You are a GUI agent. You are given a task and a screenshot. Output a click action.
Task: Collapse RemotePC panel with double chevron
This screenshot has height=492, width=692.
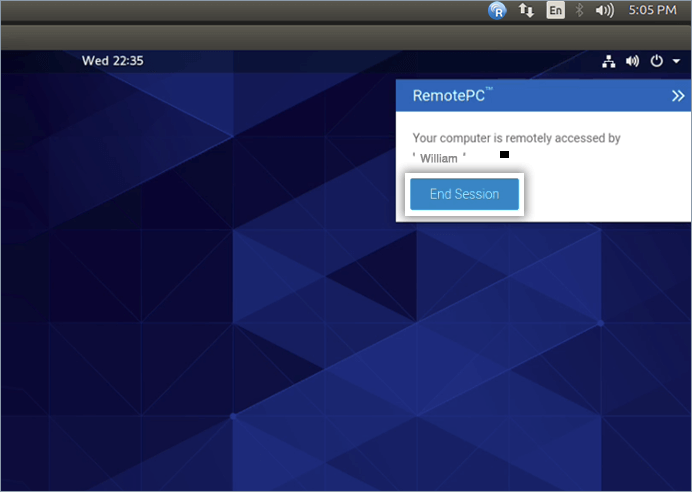click(x=678, y=96)
